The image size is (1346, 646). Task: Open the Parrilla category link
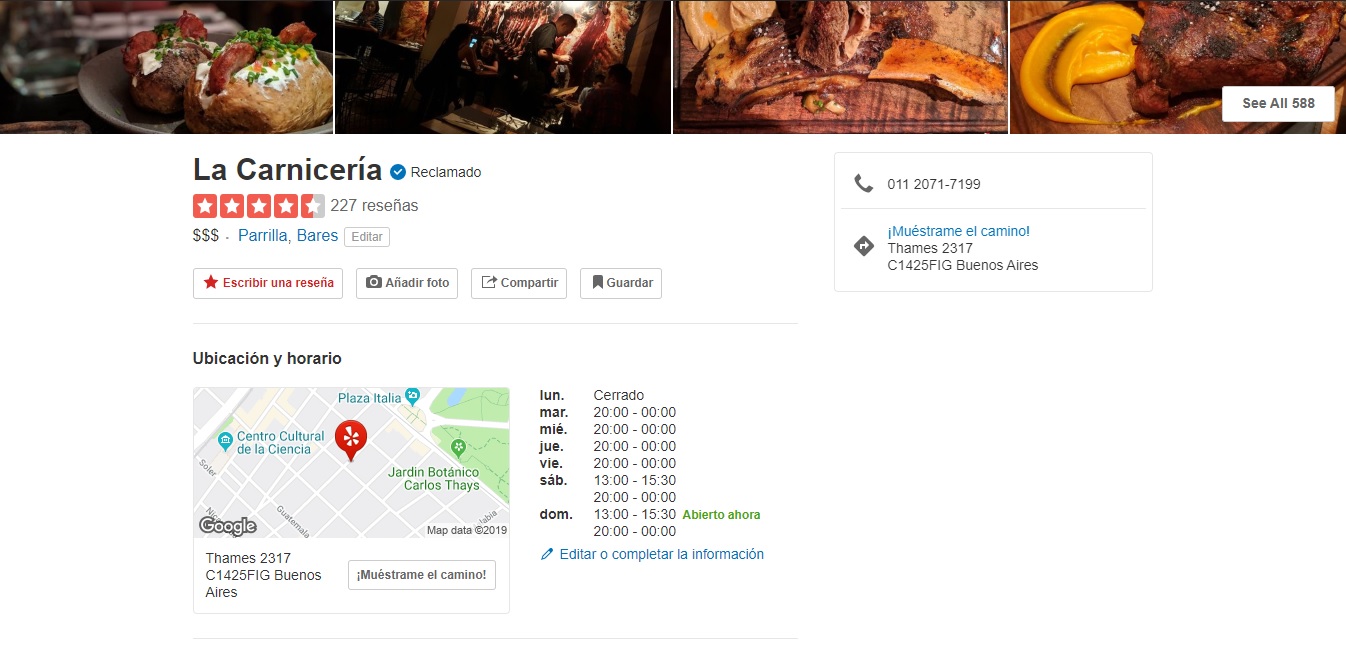click(264, 236)
